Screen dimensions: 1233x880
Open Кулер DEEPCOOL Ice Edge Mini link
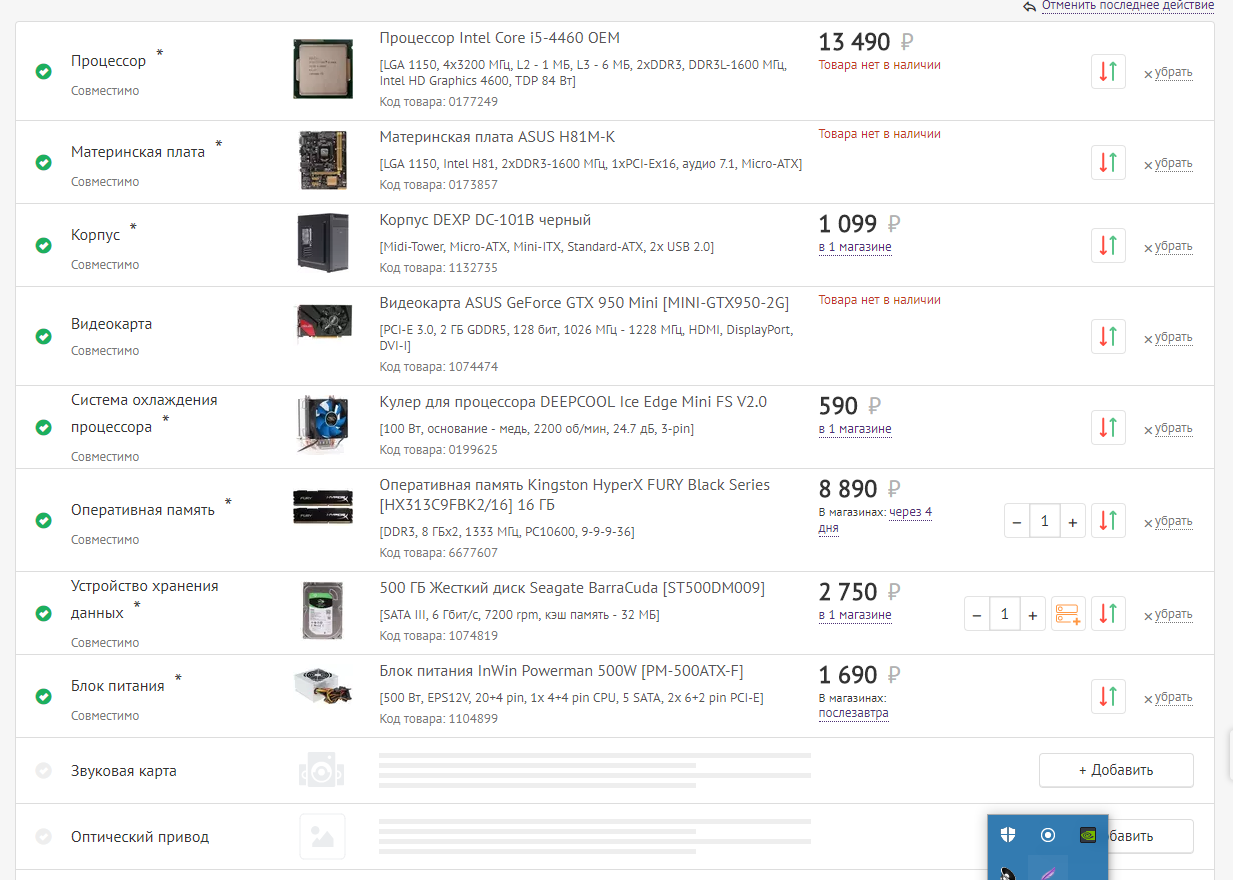573,402
